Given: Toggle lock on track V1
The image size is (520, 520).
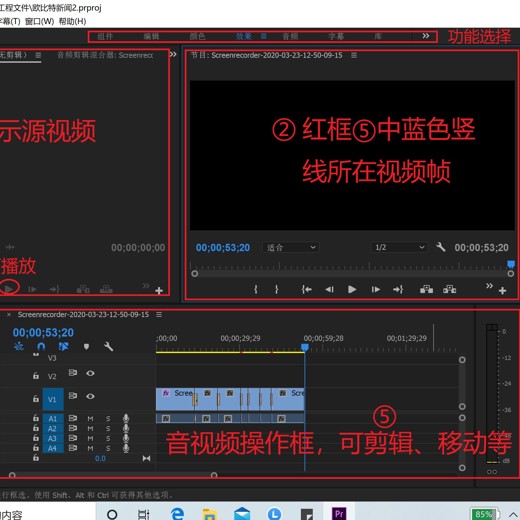Looking at the screenshot, I should (x=36, y=398).
